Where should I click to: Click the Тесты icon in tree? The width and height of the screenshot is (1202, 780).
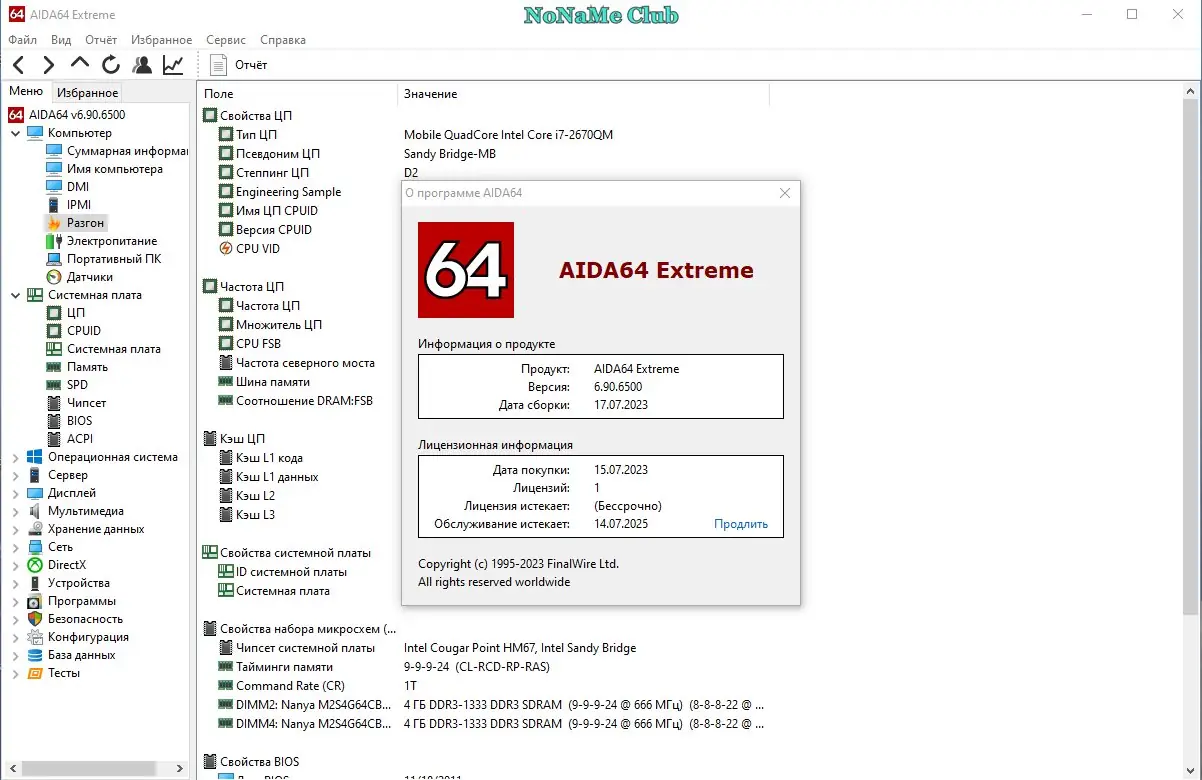pyautogui.click(x=35, y=673)
